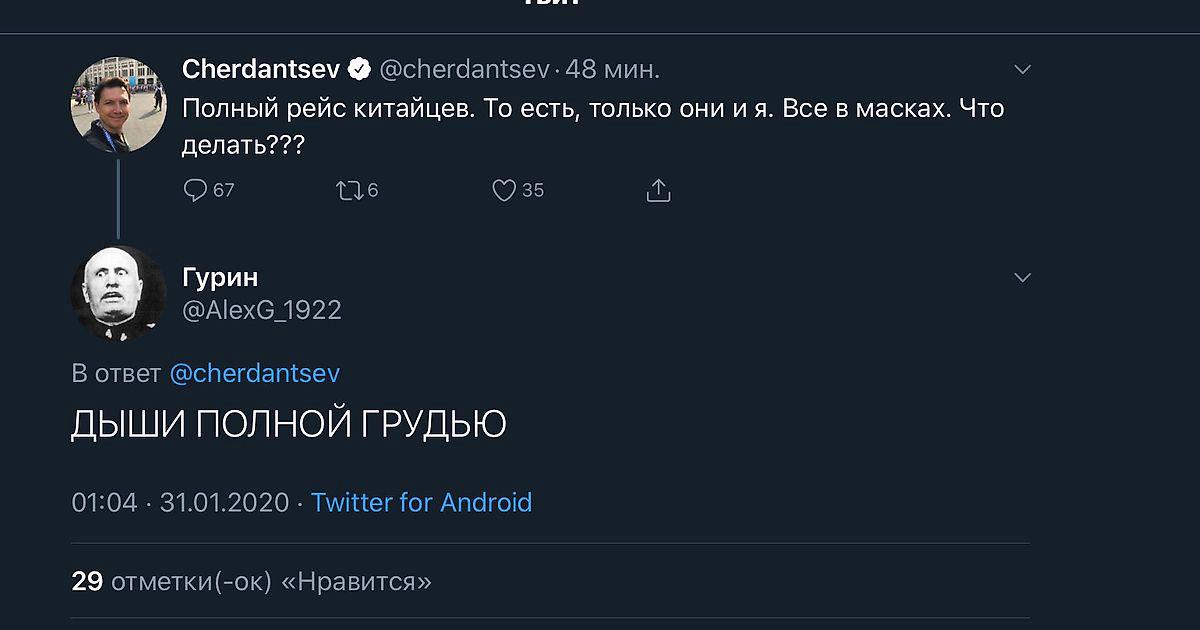Click the 01:04 · 31.01.2020 timestamp
The width and height of the screenshot is (1200, 630).
pyautogui.click(x=180, y=502)
